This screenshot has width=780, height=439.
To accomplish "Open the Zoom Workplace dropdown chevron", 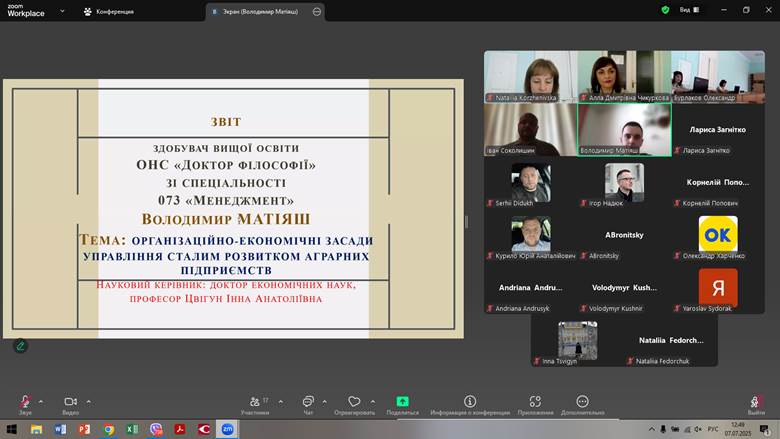I will 62,10.
